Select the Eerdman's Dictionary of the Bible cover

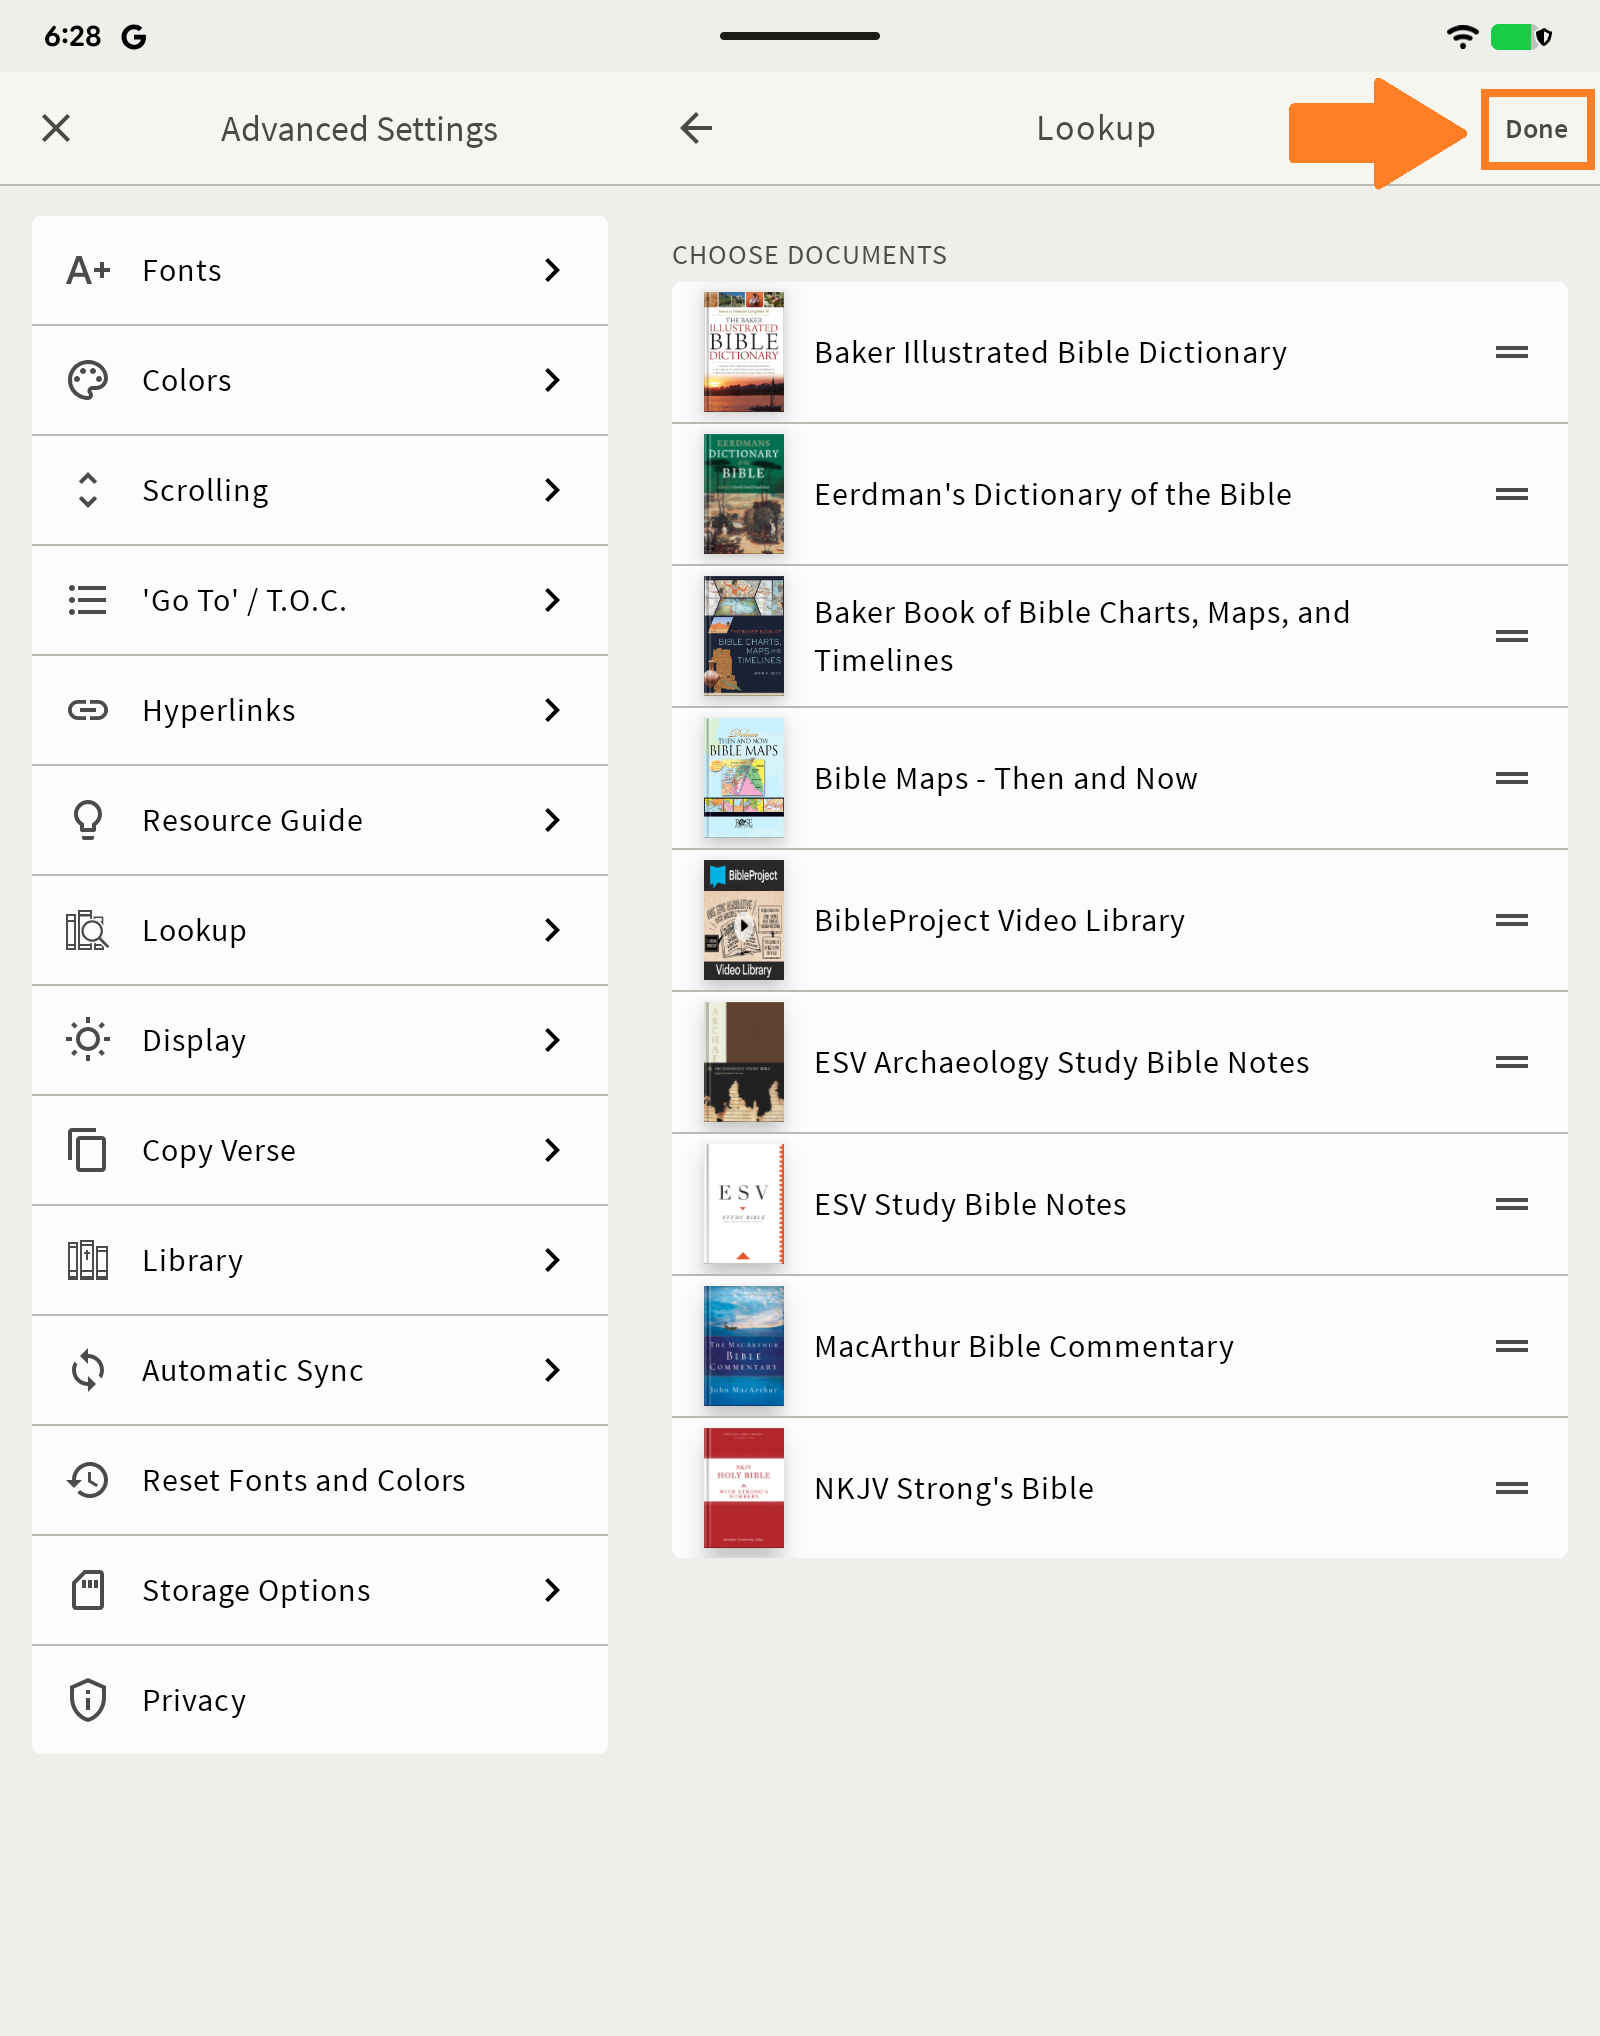(744, 494)
